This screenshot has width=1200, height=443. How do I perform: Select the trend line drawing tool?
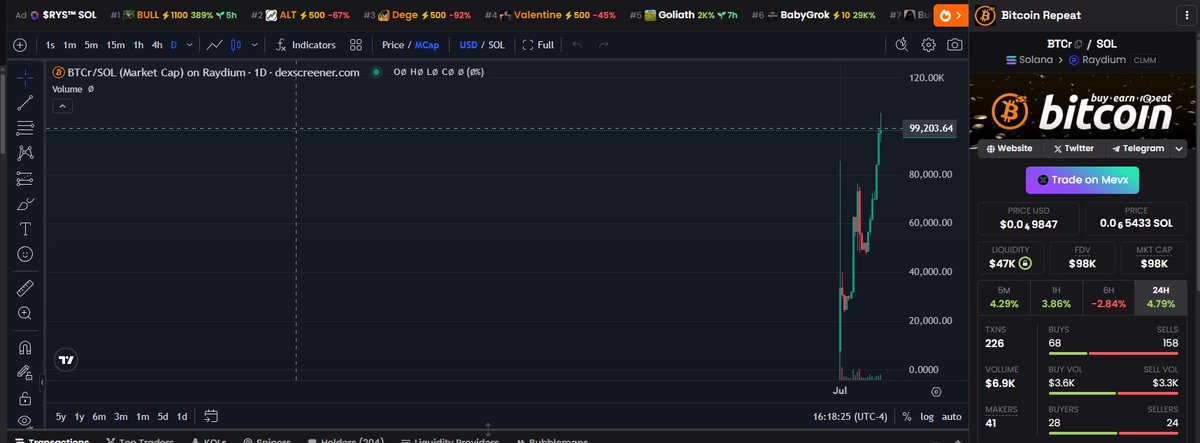pos(25,102)
